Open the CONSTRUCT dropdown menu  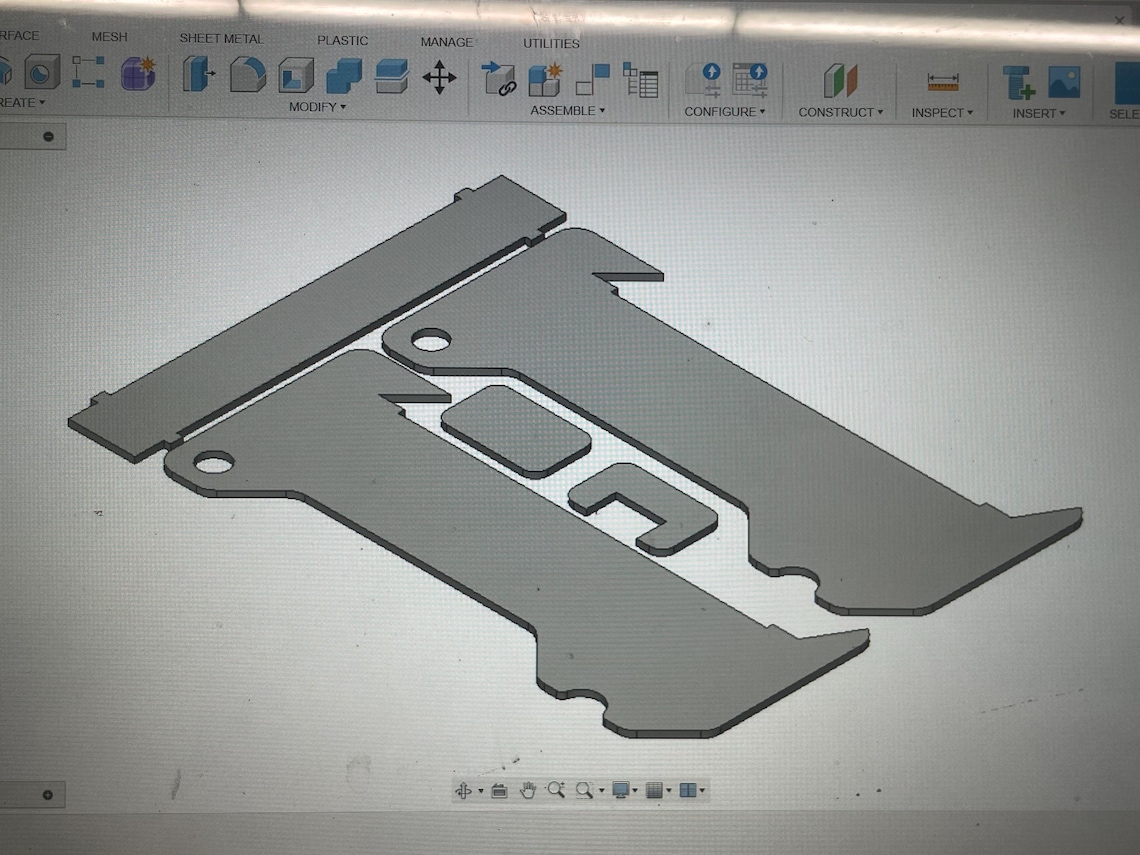pyautogui.click(x=840, y=113)
